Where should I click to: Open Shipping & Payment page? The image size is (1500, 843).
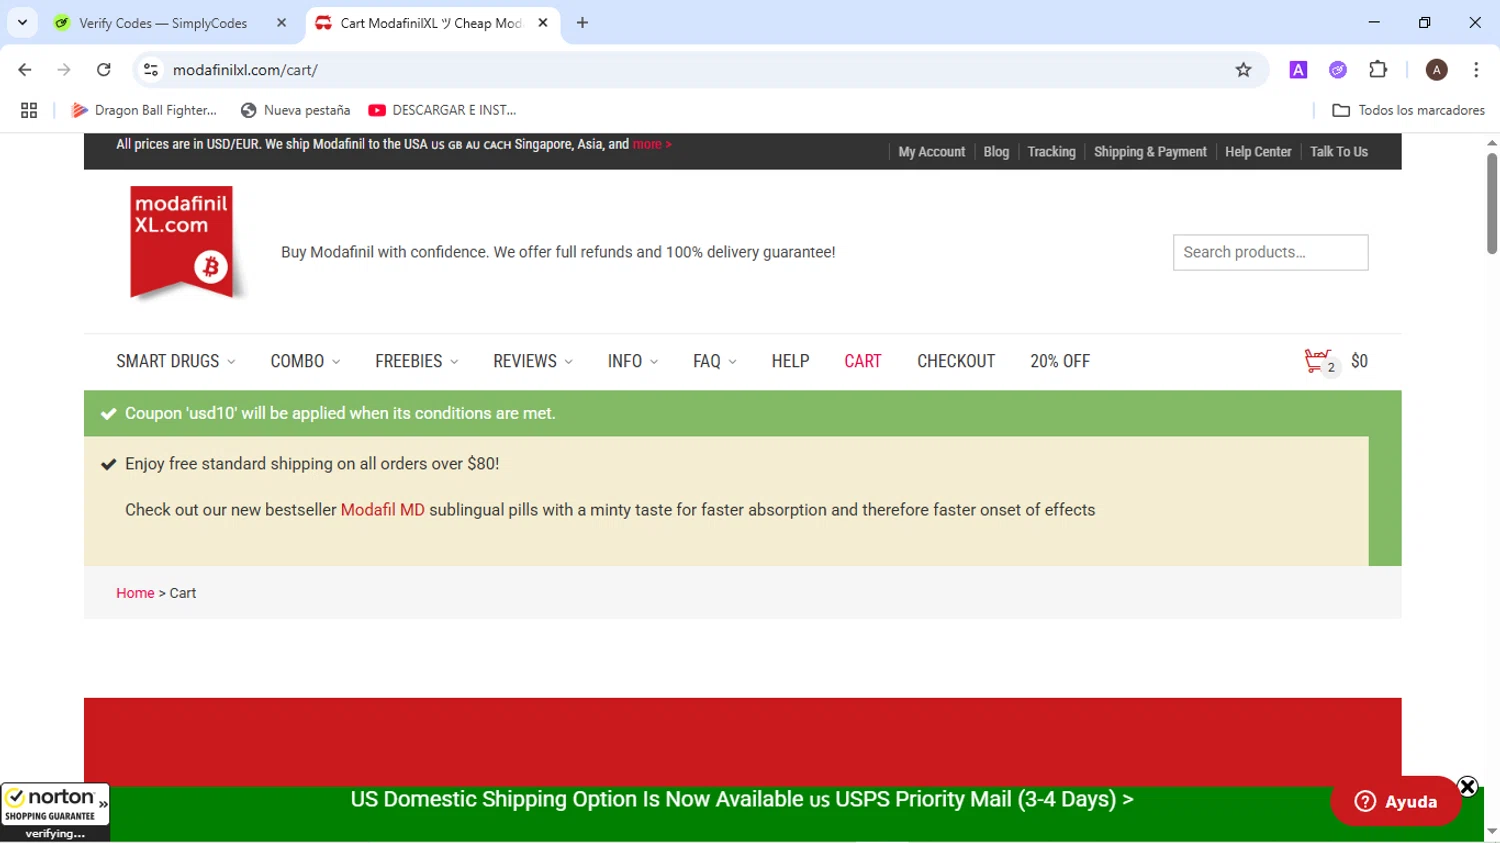pos(1150,152)
